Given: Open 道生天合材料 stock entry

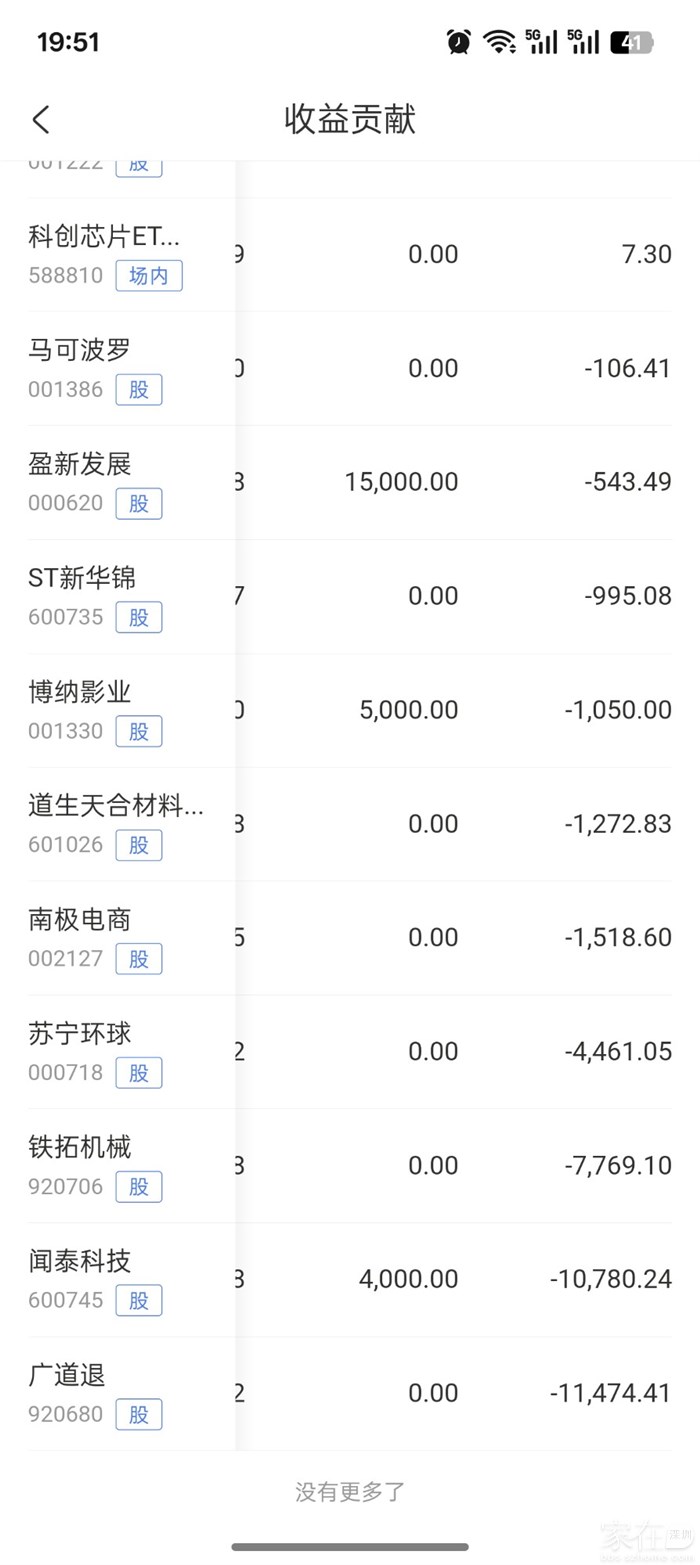Looking at the screenshot, I should pos(116,806).
